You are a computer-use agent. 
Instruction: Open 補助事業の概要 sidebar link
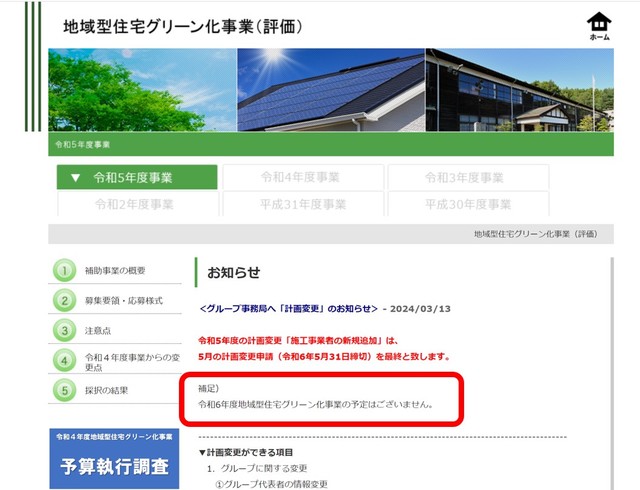click(115, 270)
